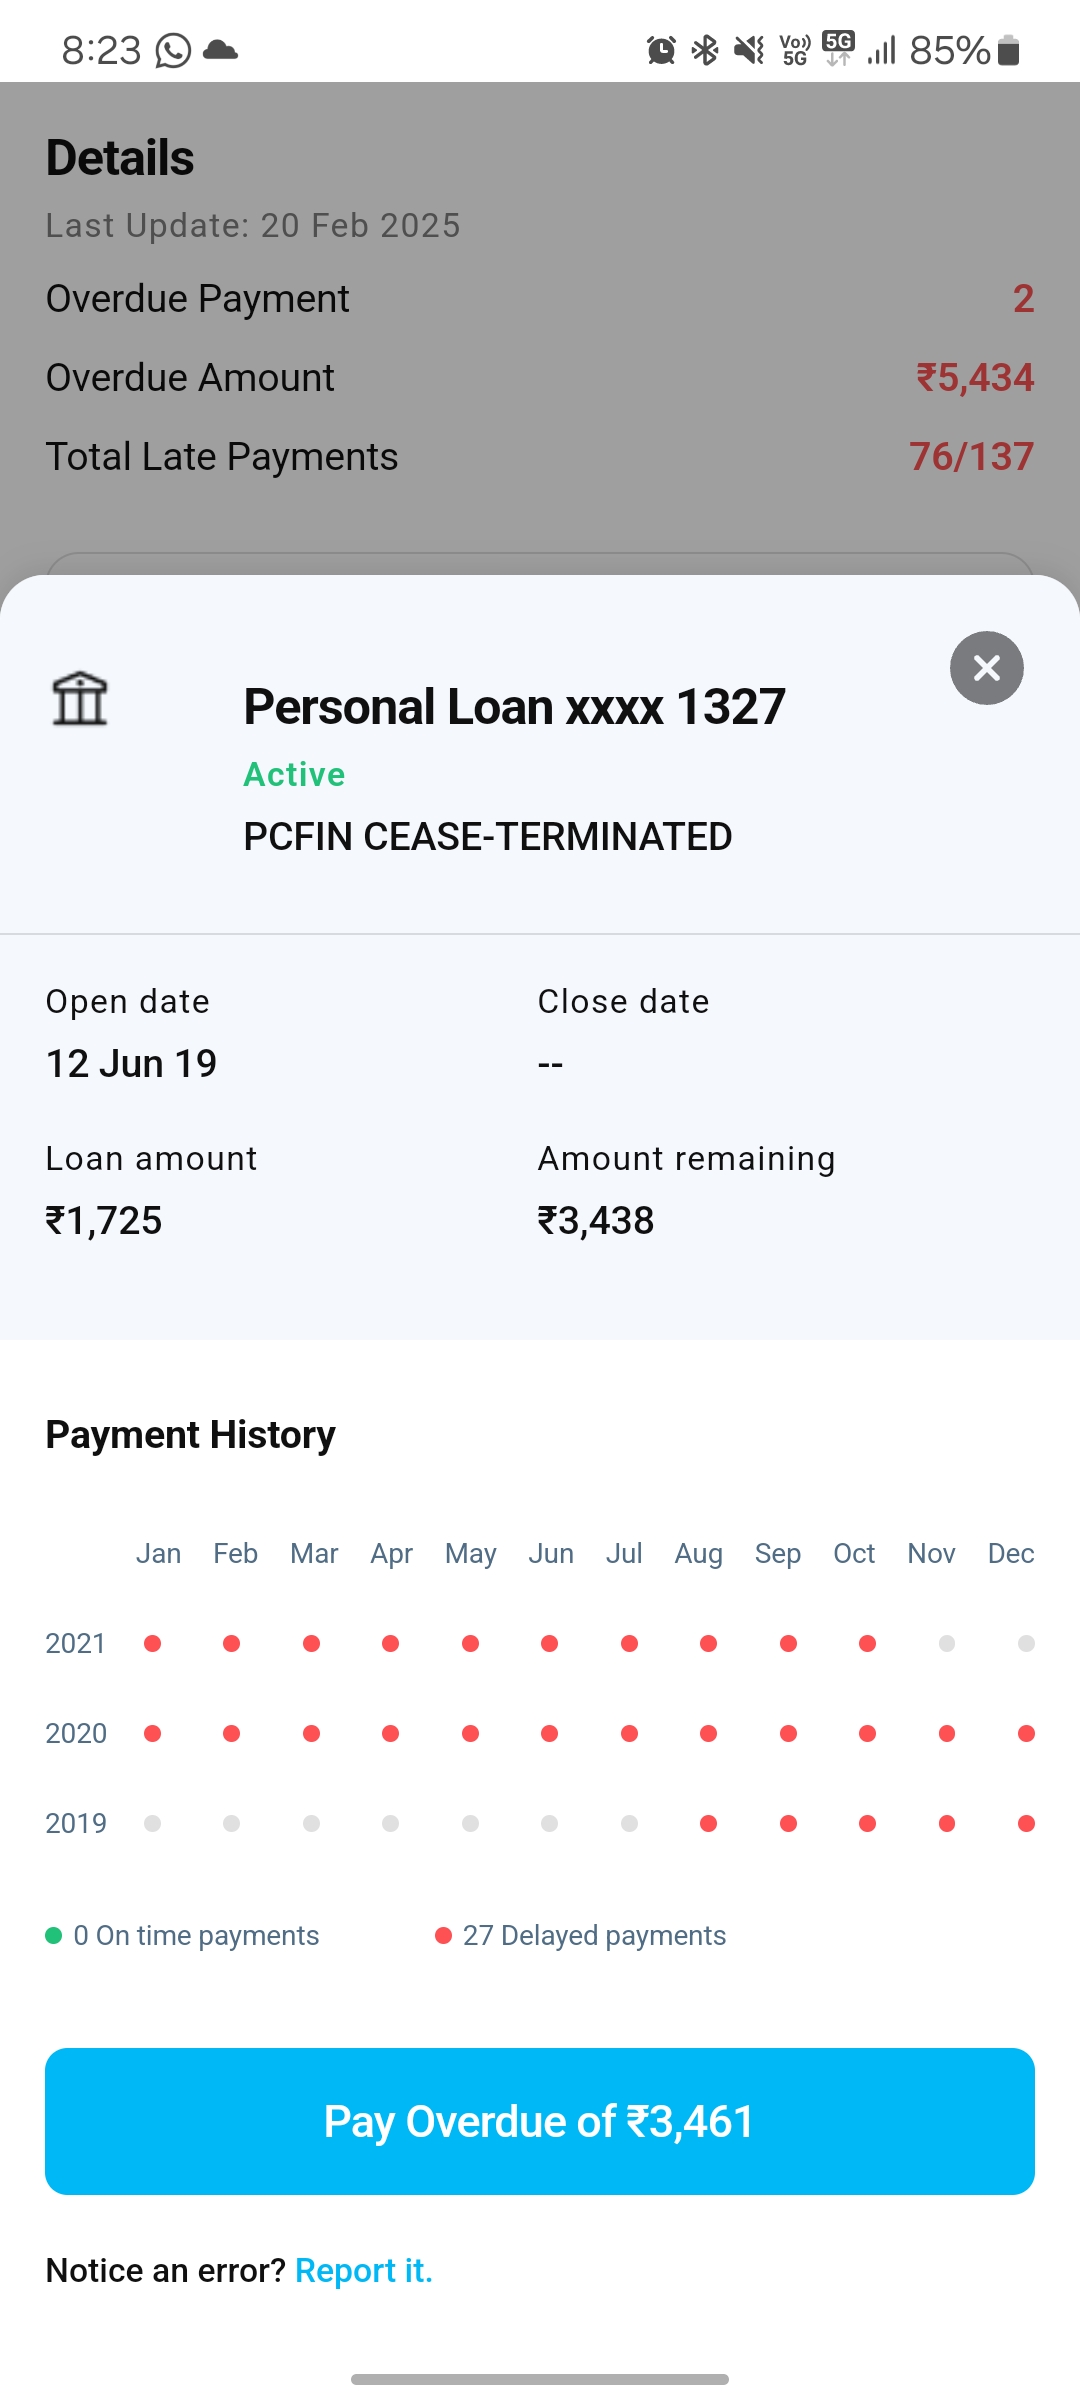Tap December 2020 delayed payment dot
Image resolution: width=1080 pixels, height=2400 pixels.
tap(1026, 1733)
